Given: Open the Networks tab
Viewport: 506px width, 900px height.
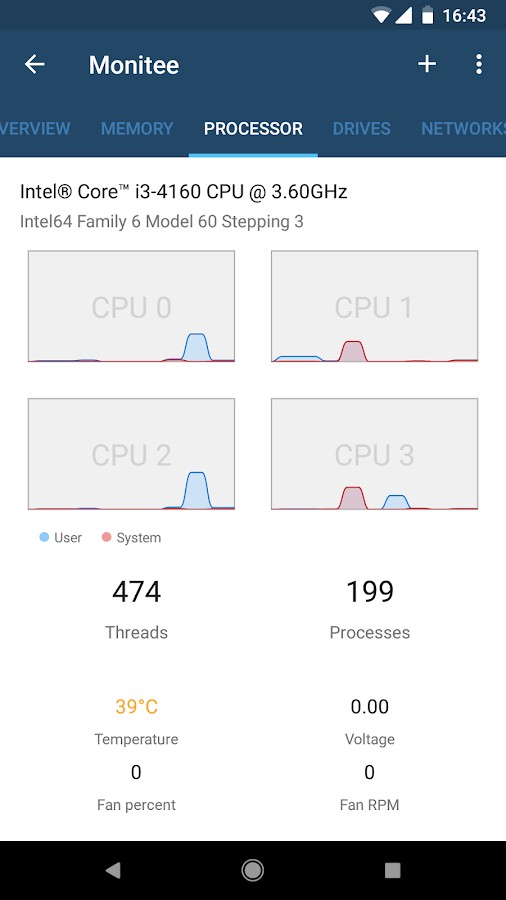Looking at the screenshot, I should pos(464,128).
